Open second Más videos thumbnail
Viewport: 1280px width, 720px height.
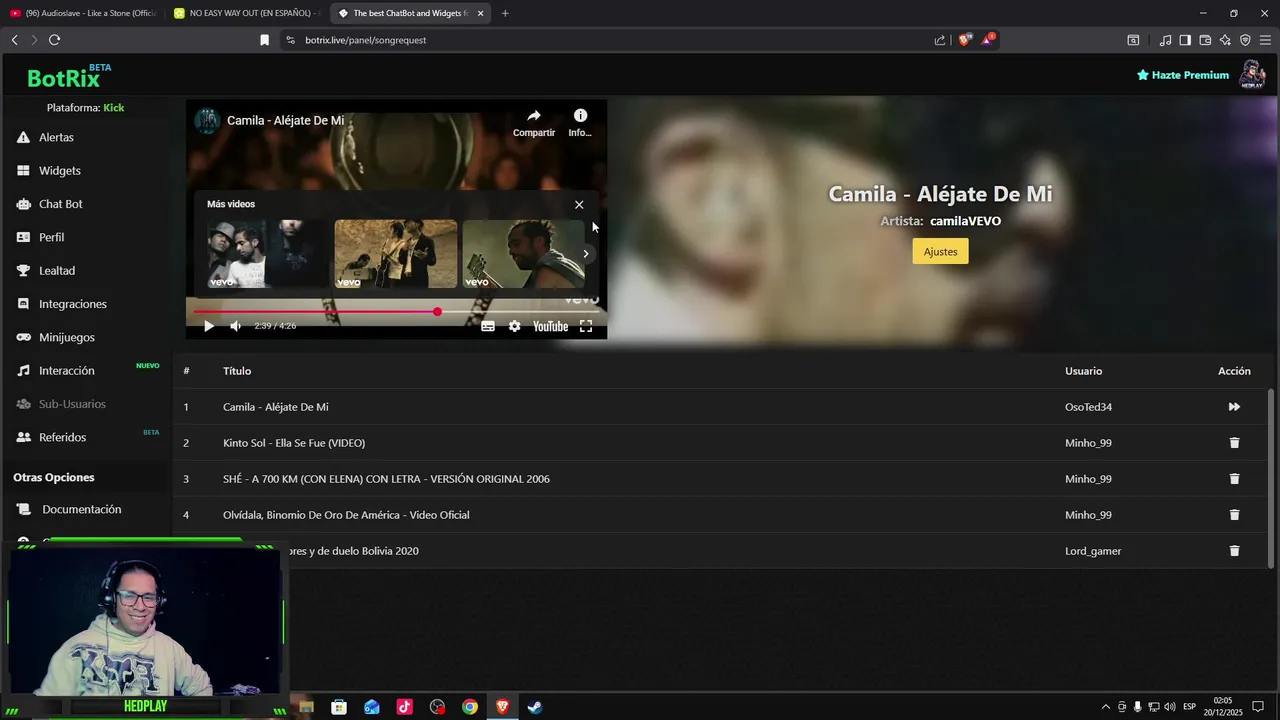point(395,254)
